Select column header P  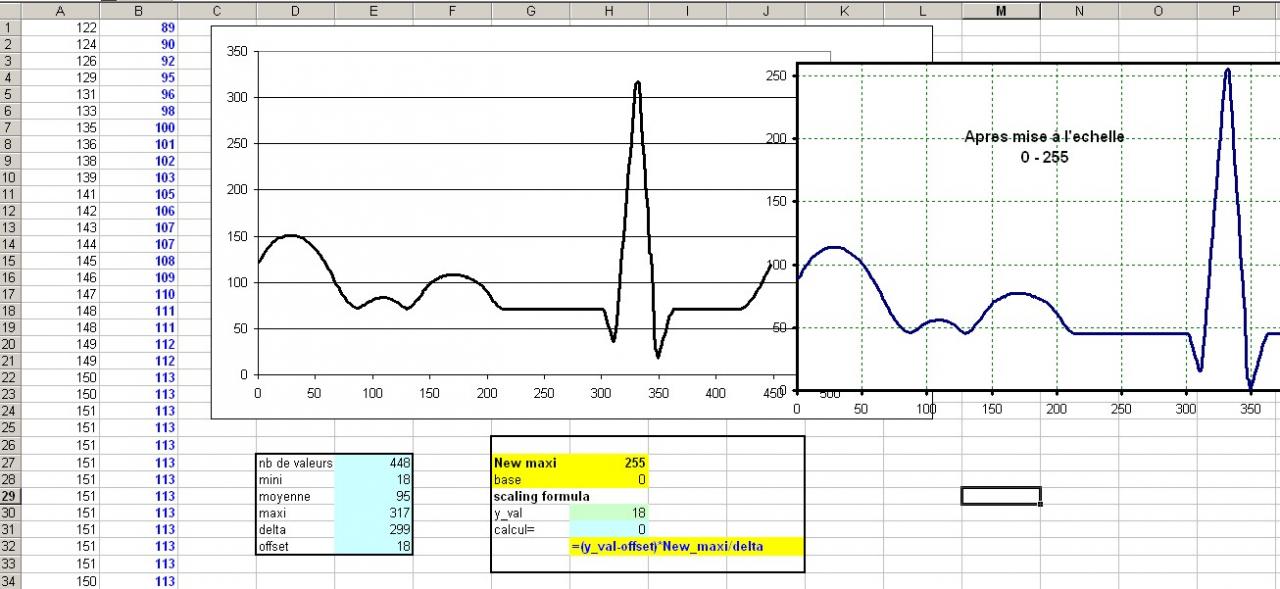1236,10
